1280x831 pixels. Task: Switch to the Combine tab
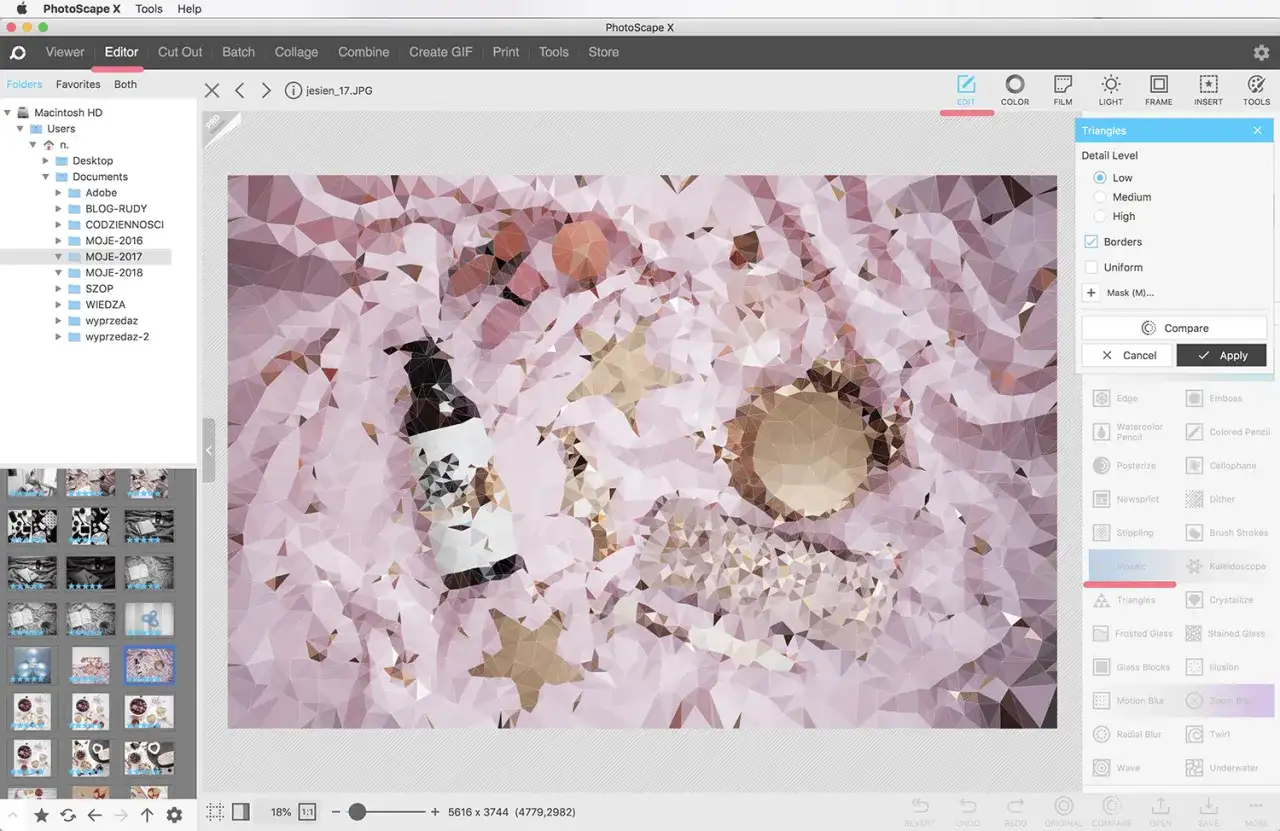[363, 52]
